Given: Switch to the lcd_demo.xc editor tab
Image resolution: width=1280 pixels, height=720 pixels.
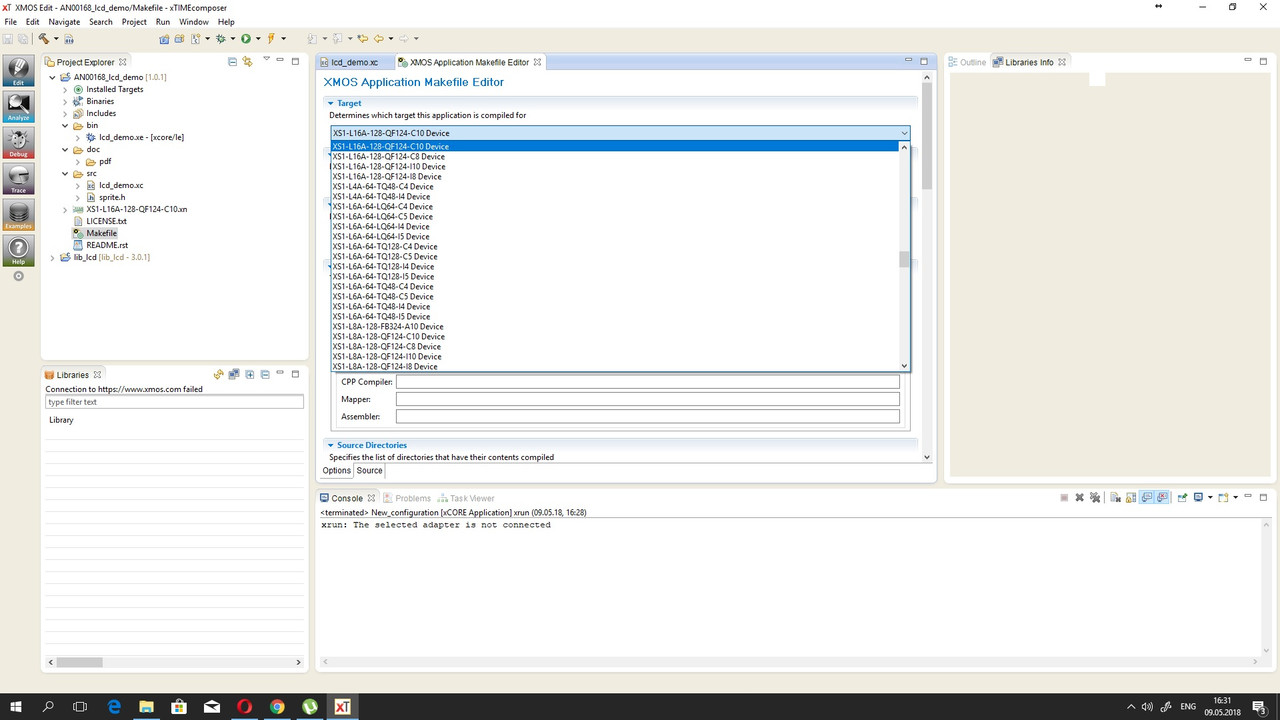Looking at the screenshot, I should click(x=355, y=62).
